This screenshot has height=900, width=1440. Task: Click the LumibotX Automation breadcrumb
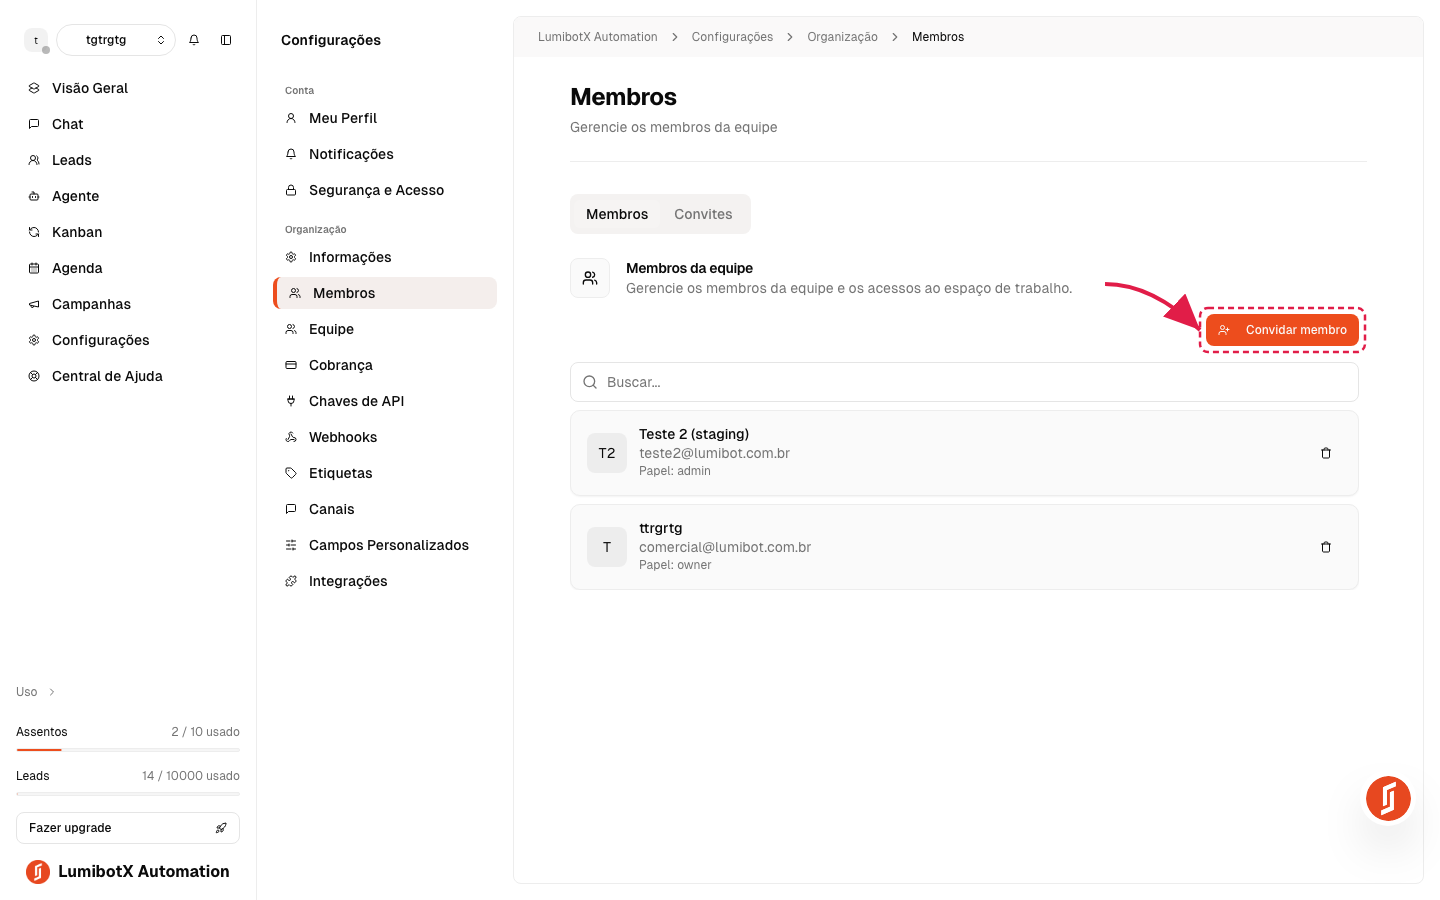click(598, 37)
